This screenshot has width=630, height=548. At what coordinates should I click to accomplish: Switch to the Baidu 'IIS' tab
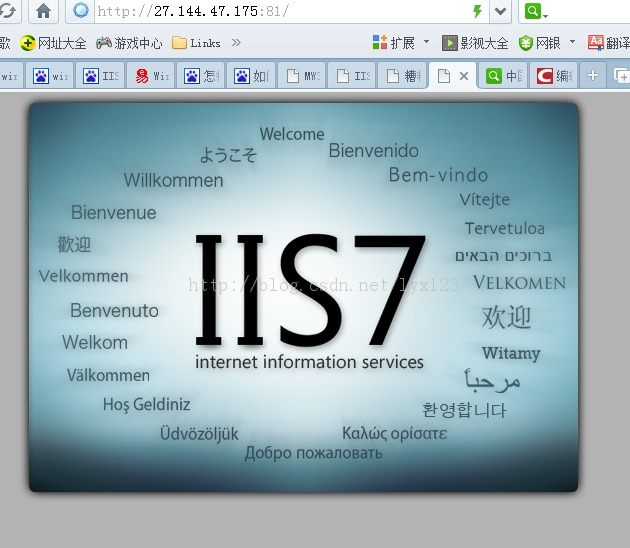[100, 76]
